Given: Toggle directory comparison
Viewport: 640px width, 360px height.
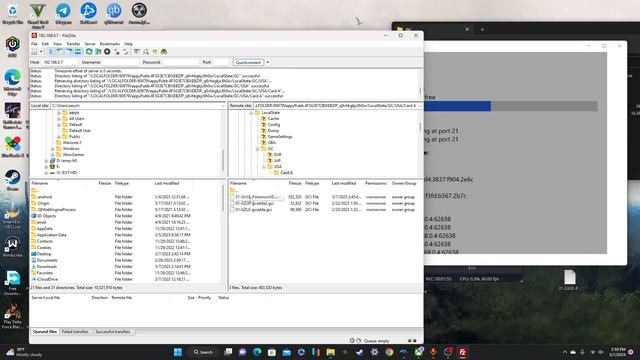Looking at the screenshot, I should coord(146,52).
